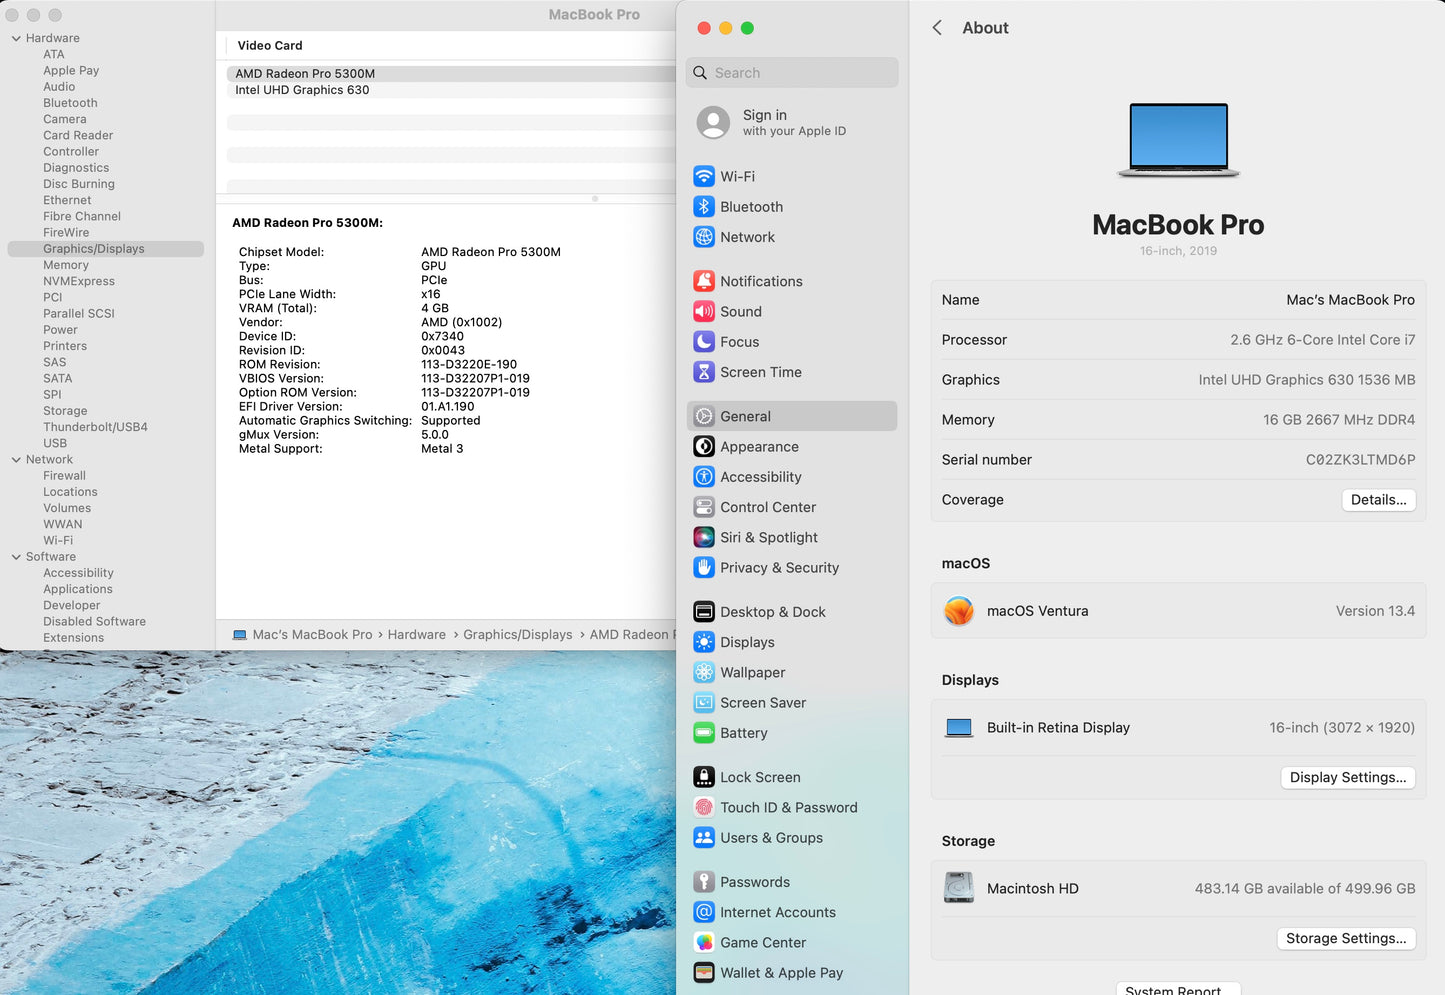Click the Bluetooth icon in Settings sidebar
Image resolution: width=1445 pixels, height=995 pixels.
click(704, 207)
